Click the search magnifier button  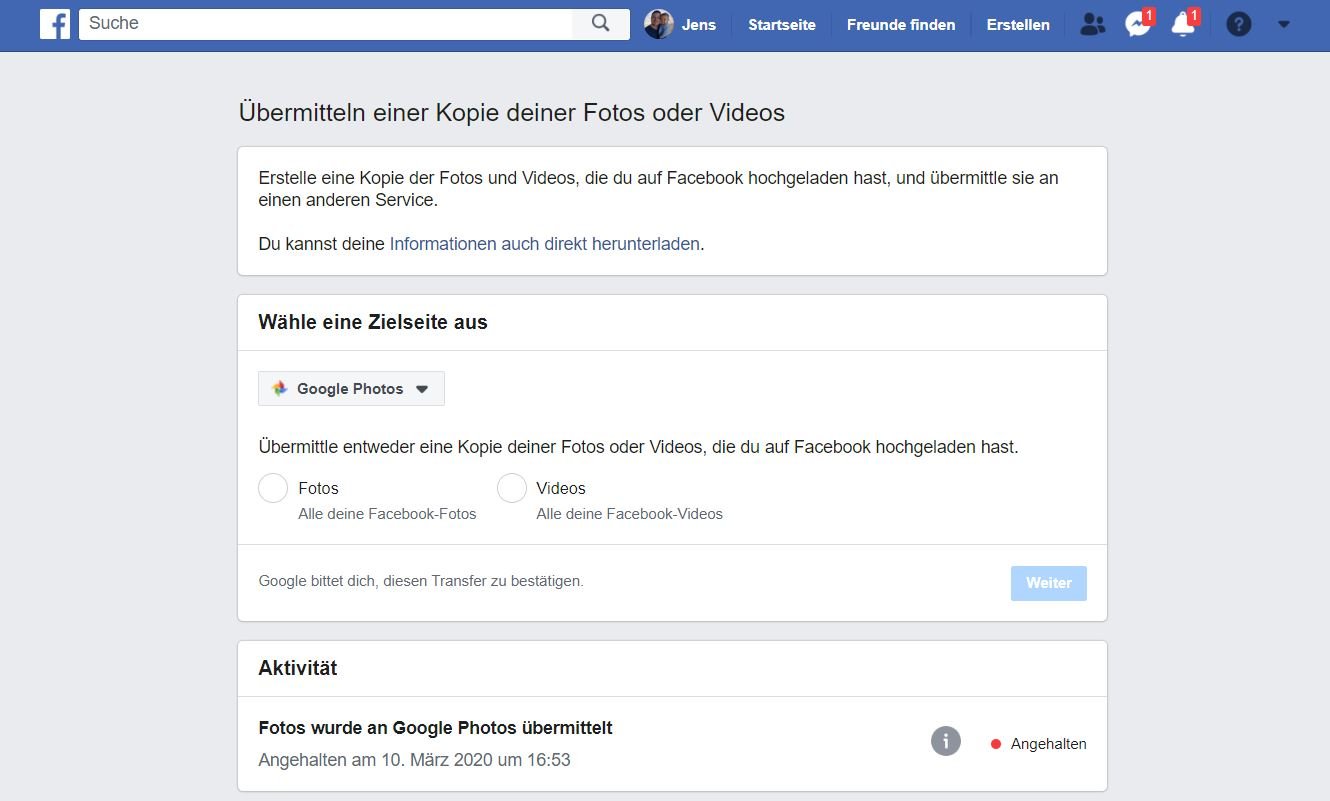[600, 24]
